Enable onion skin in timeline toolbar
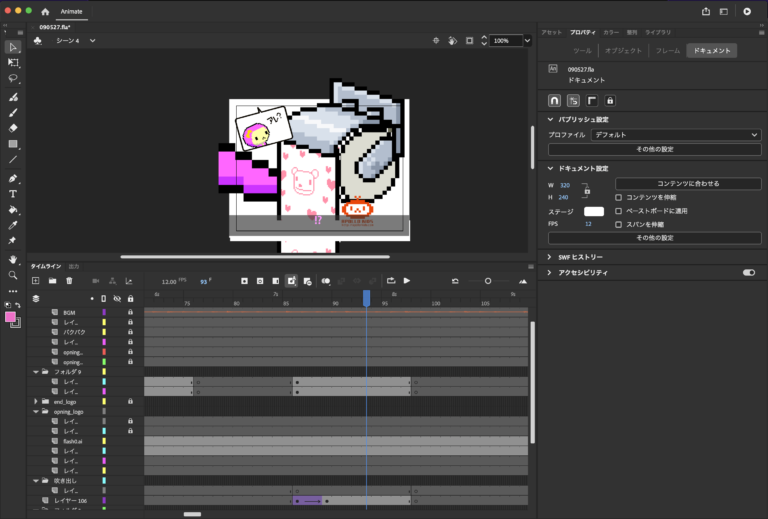Viewport: 768px width, 519px height. (x=326, y=281)
